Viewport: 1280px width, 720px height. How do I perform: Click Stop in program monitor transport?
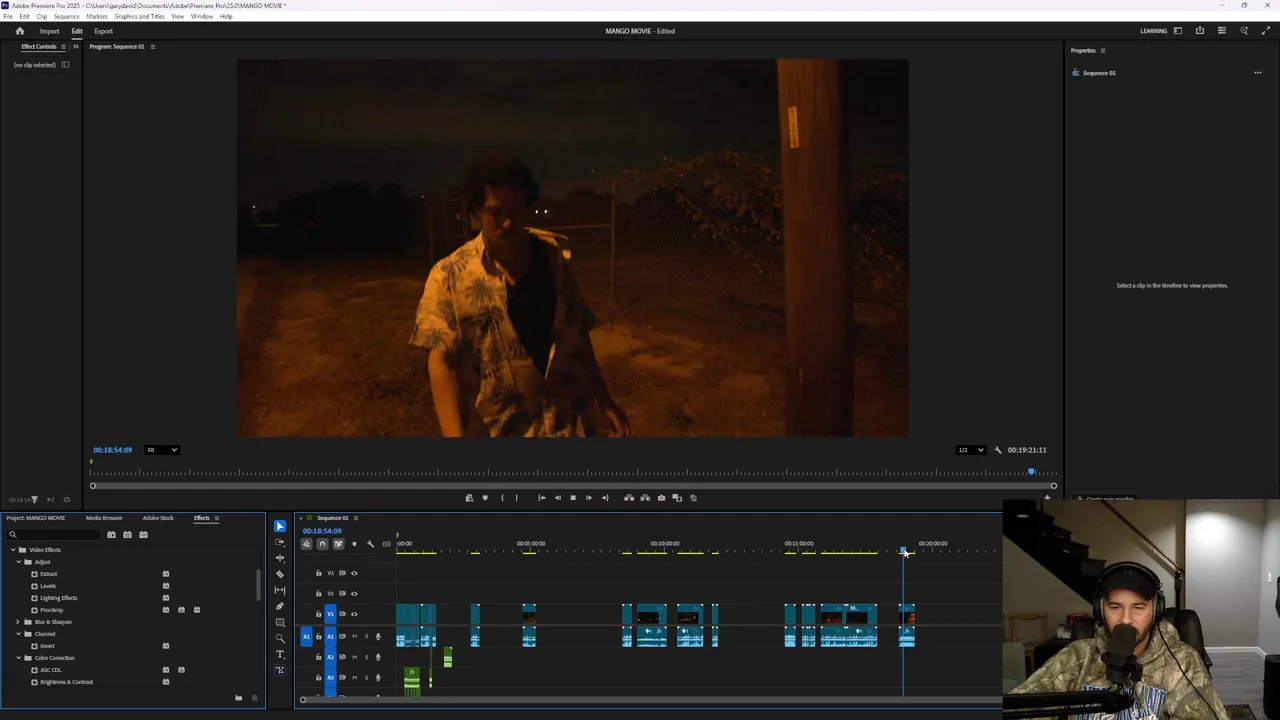tap(573, 498)
